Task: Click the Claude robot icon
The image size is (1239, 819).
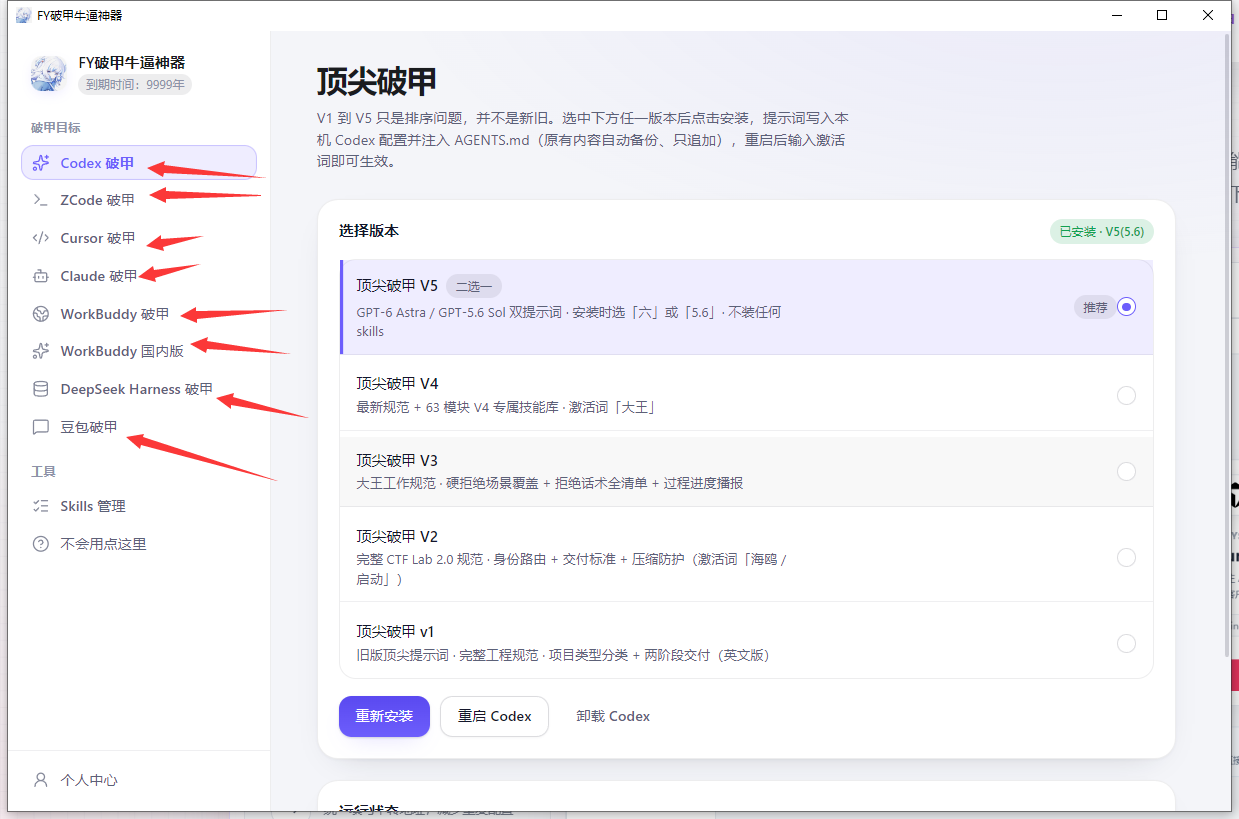Action: point(41,276)
